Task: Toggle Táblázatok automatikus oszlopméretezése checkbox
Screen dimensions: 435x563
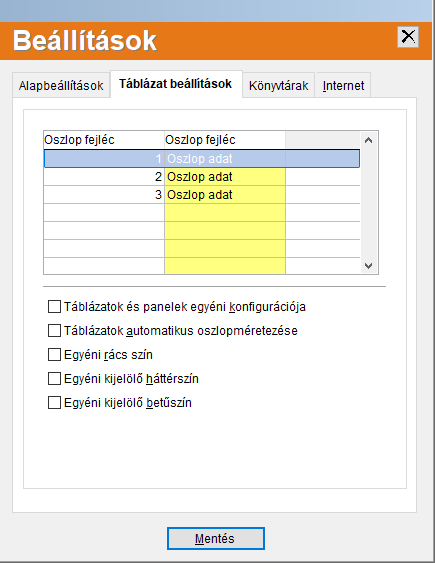Action: coord(54,331)
